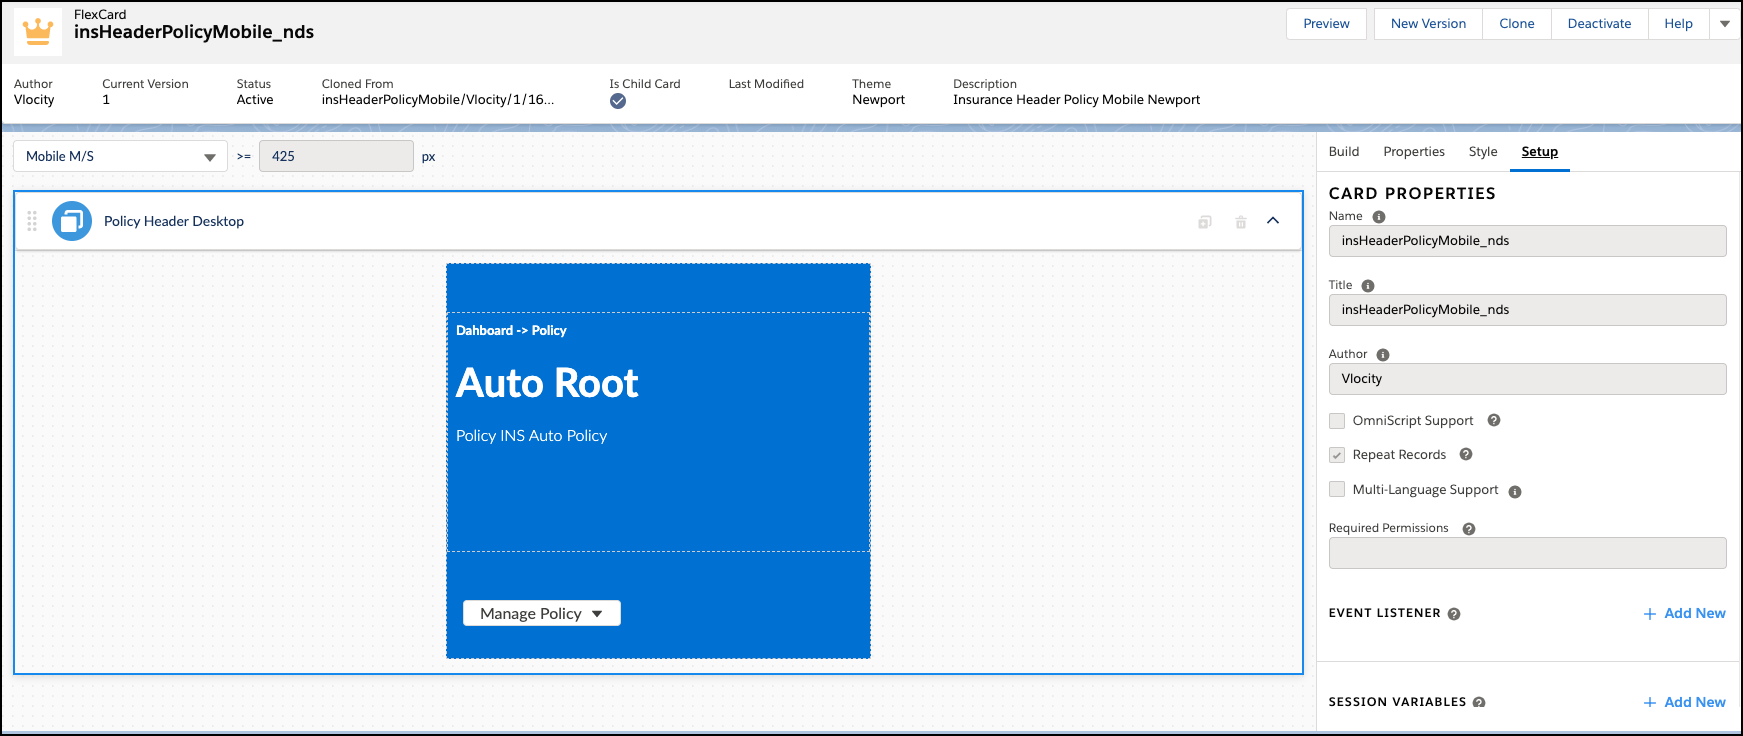The width and height of the screenshot is (1743, 736).
Task: Open the Manage Policy dropdown menu
Action: [x=542, y=613]
